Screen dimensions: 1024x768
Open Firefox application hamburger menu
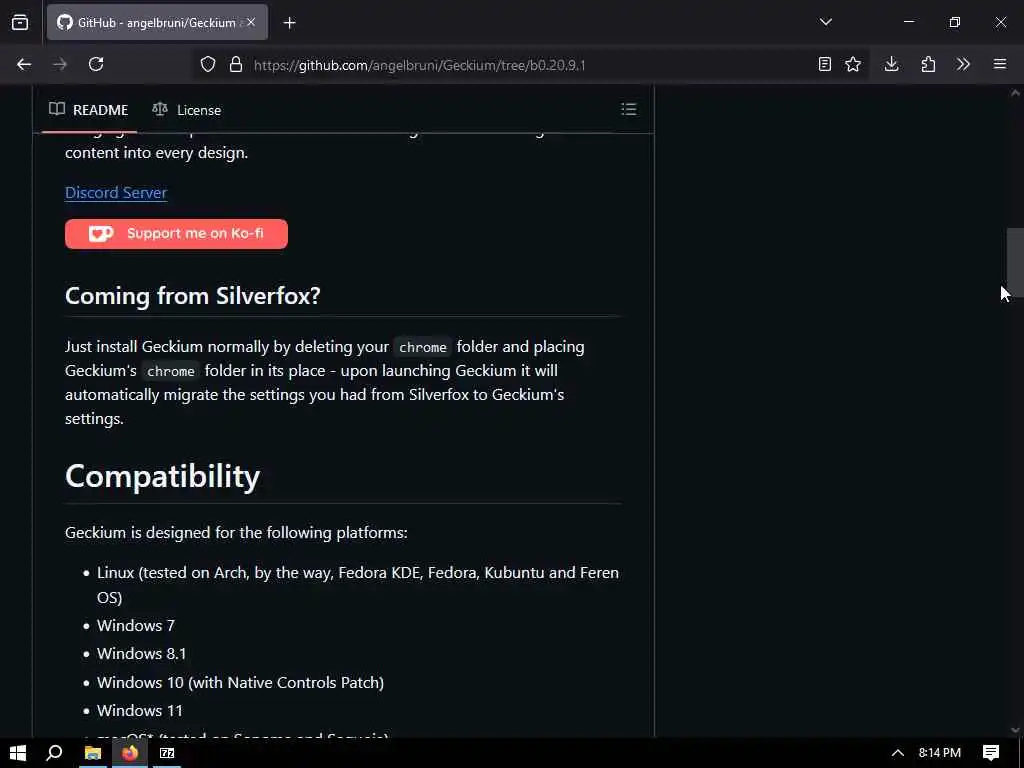pyautogui.click(x=1000, y=64)
